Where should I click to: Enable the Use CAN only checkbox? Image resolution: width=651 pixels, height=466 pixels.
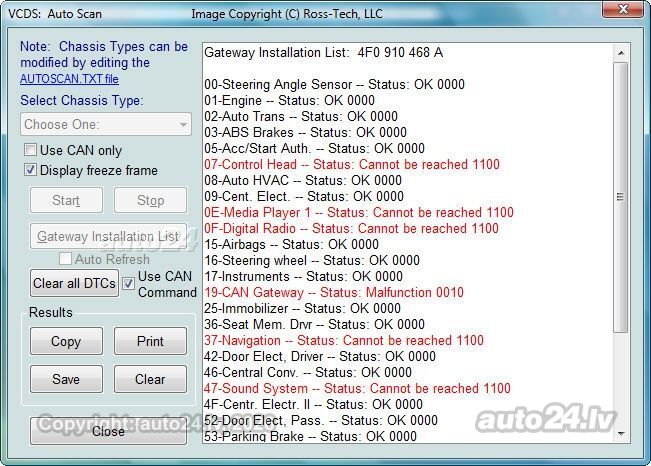coord(30,150)
